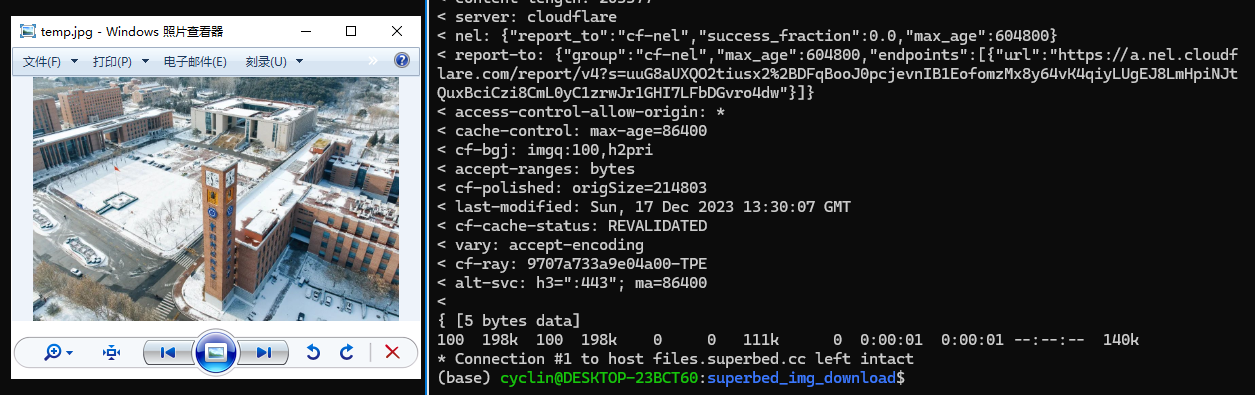Viewport: 1255px width, 395px height.
Task: Open the 电子邮件(E) toolbar item
Action: click(195, 62)
